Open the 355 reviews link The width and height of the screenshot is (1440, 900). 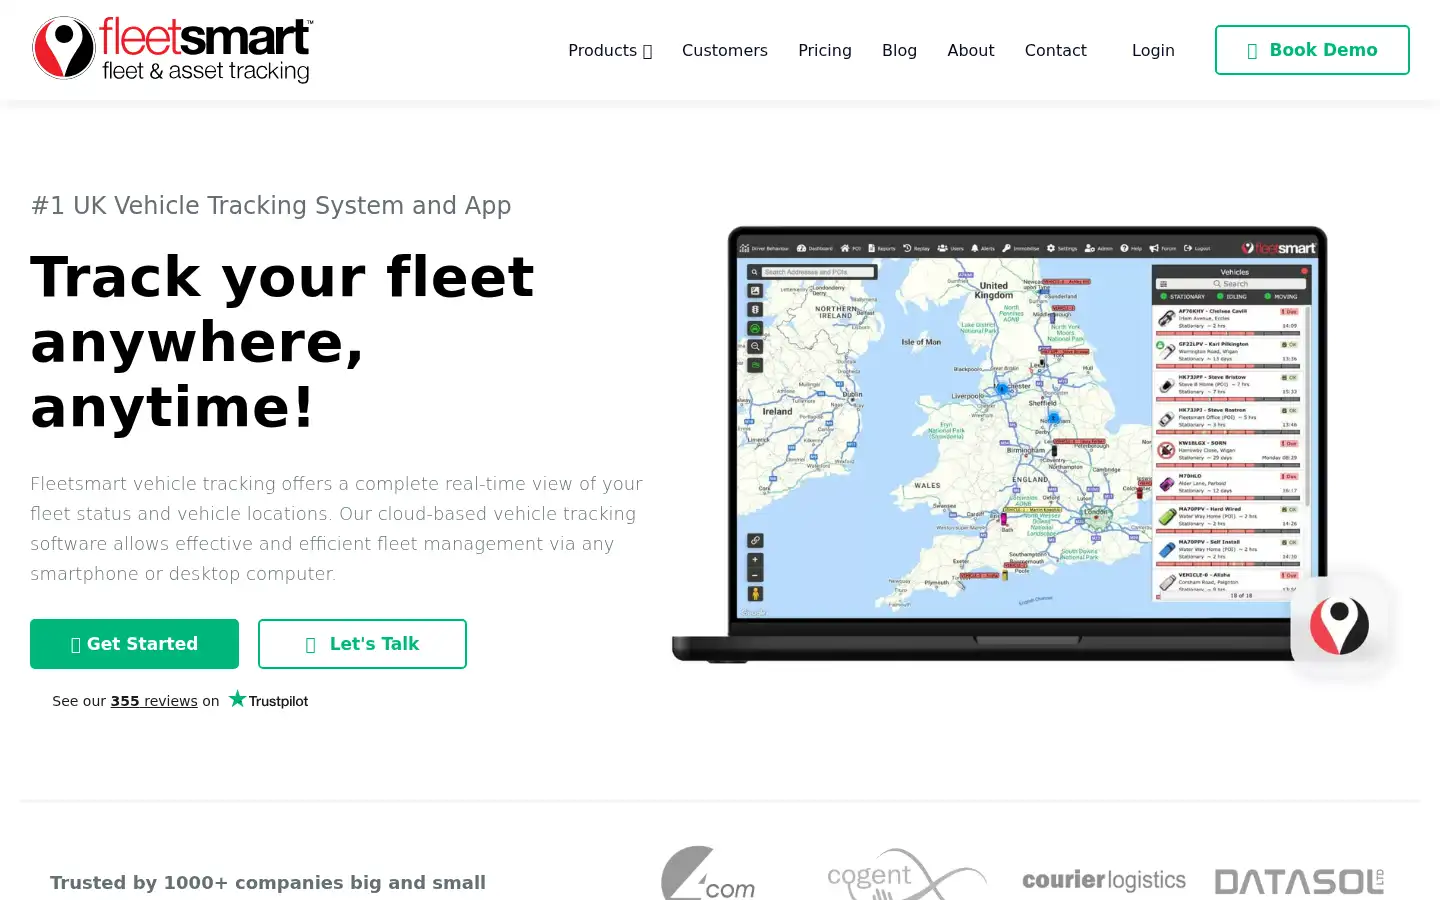[x=154, y=701]
